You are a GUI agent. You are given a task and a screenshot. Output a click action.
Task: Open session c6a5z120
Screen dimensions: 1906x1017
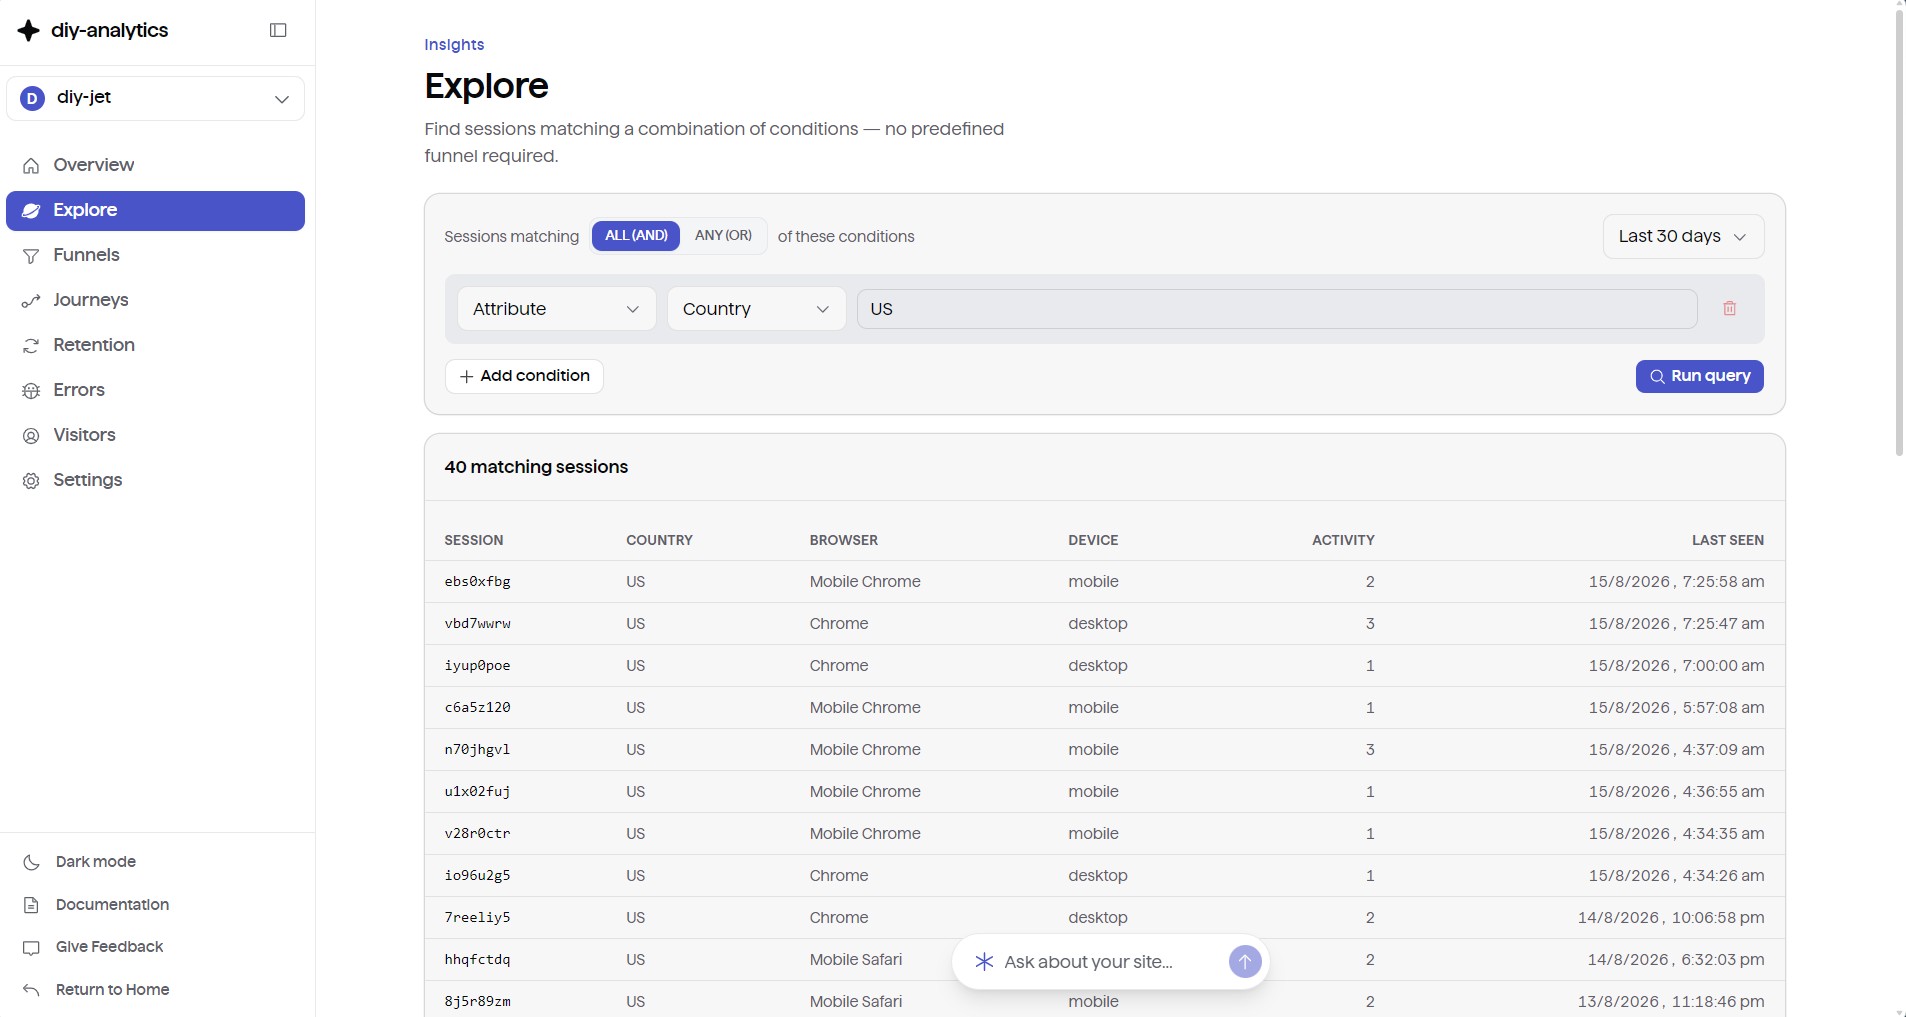pos(478,708)
